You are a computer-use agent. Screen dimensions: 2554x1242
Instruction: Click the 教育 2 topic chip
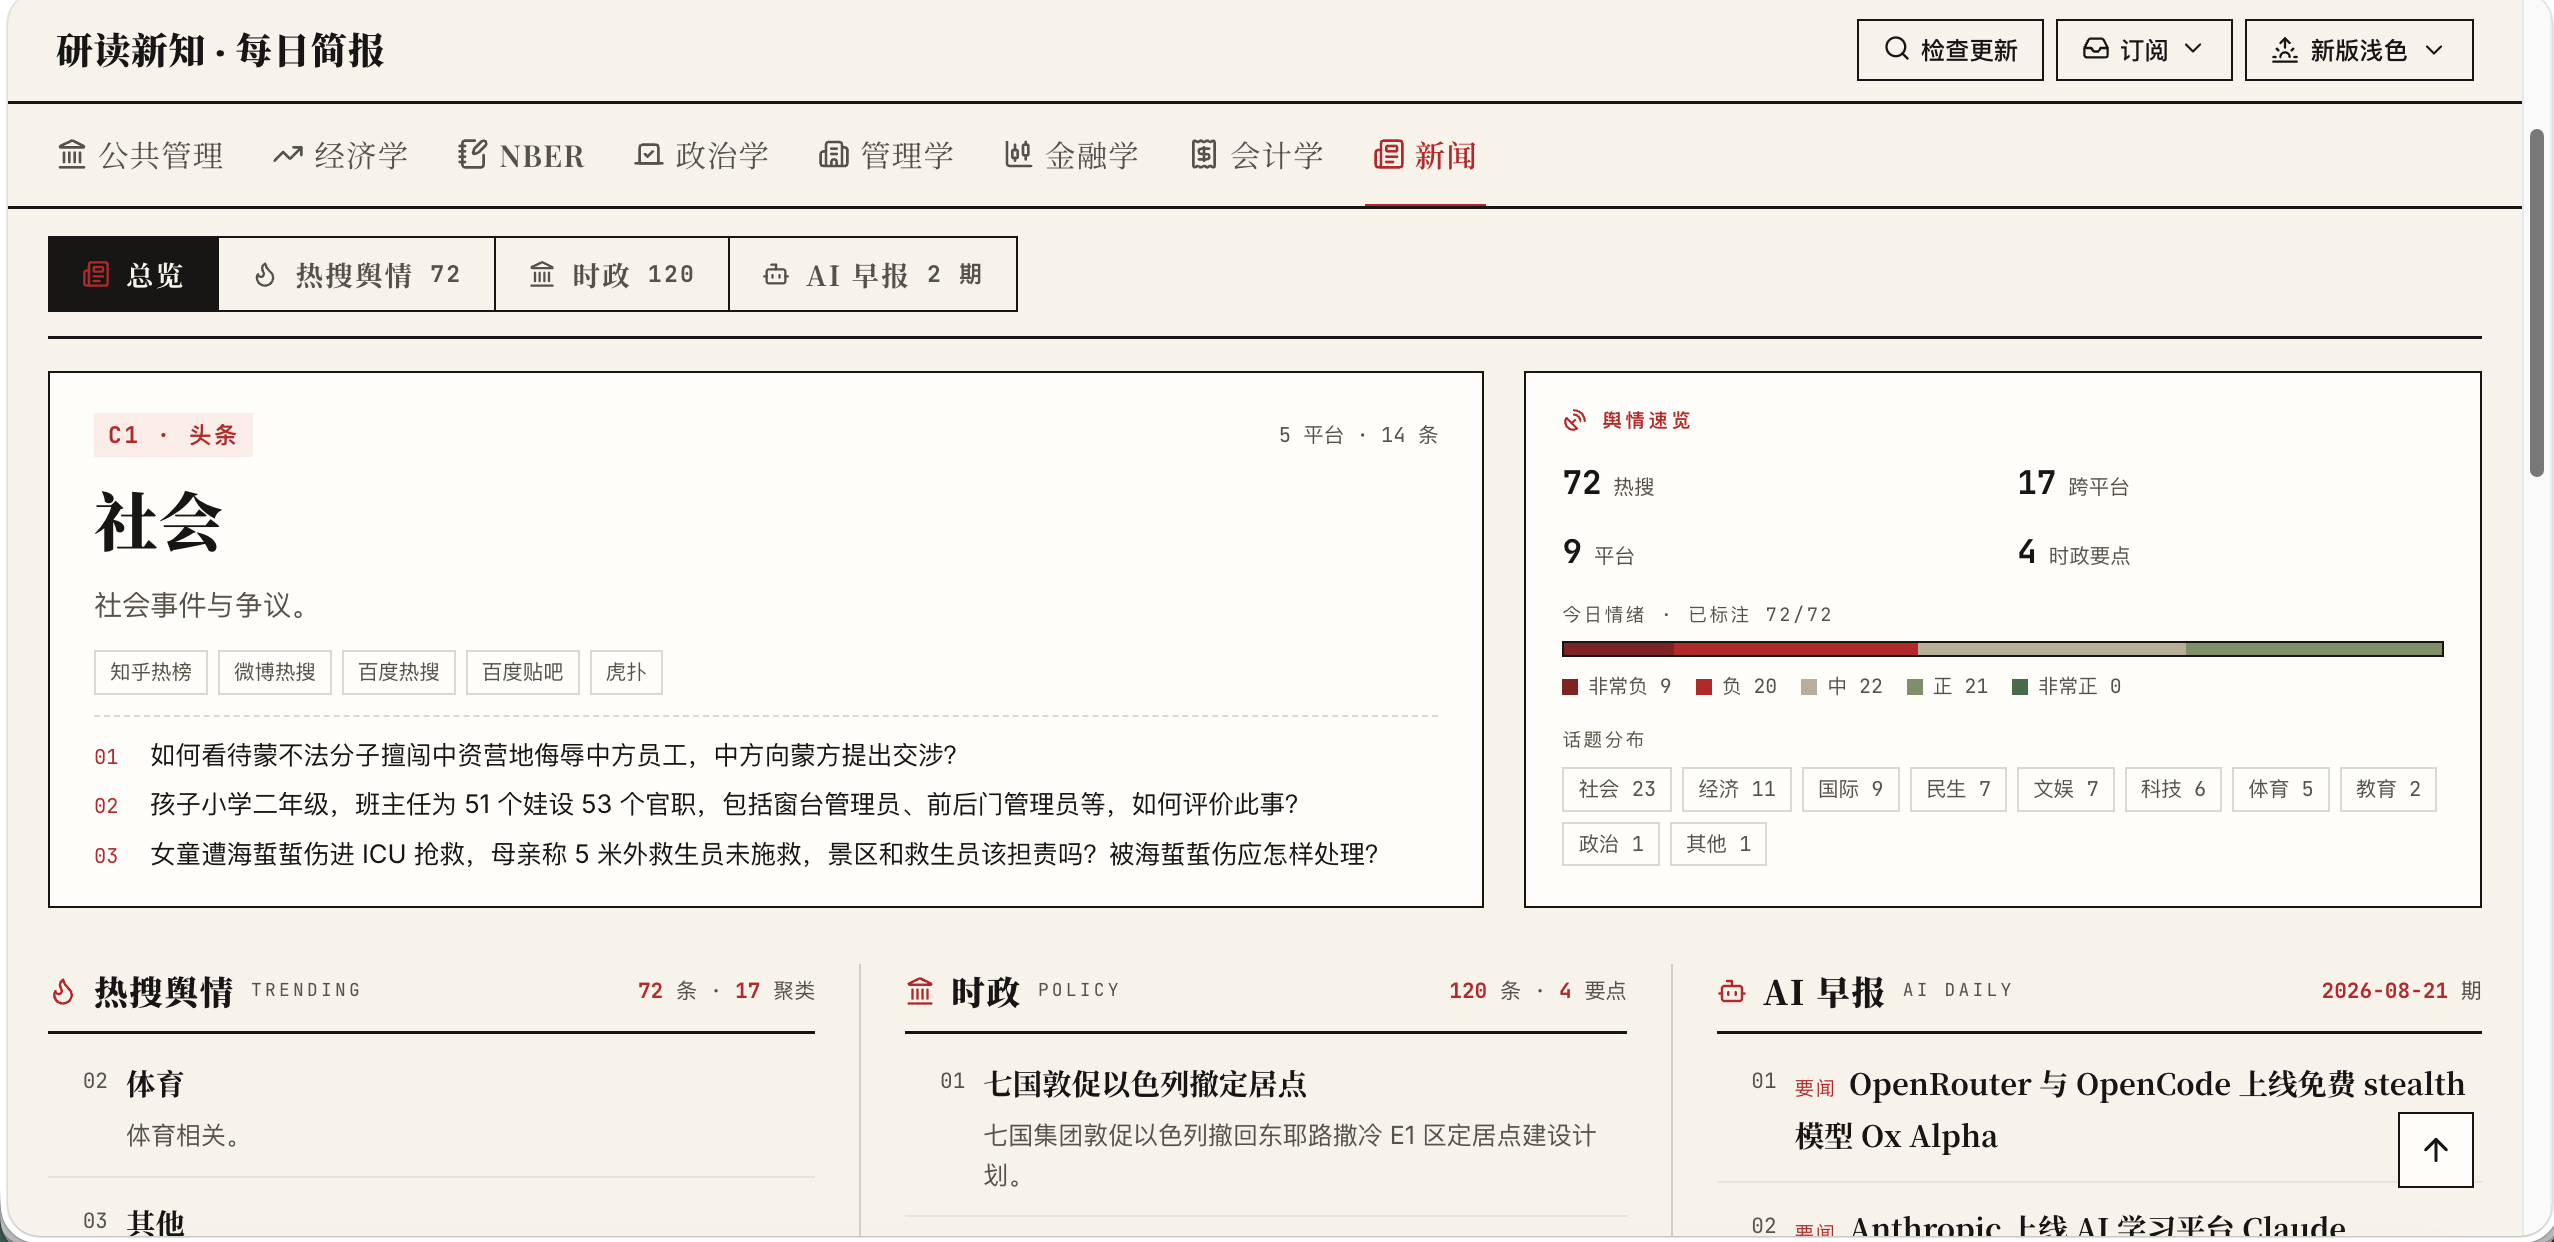tap(2388, 789)
